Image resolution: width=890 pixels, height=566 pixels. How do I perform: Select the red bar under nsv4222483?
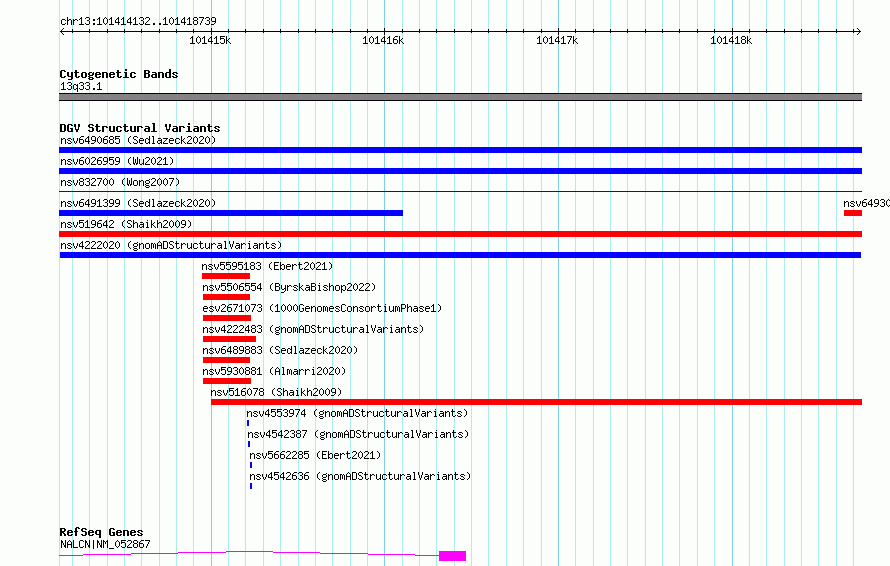pos(229,339)
